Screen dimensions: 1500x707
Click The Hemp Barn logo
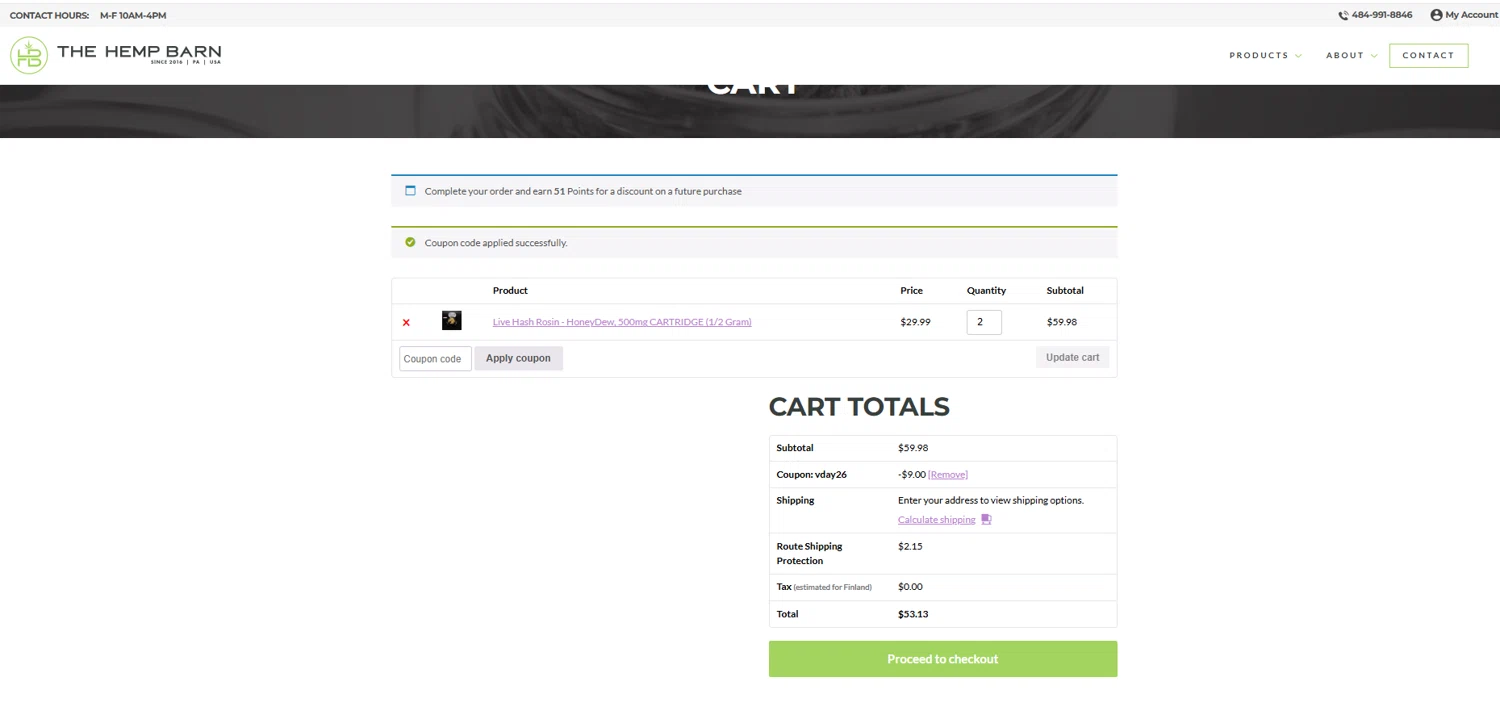(x=115, y=55)
